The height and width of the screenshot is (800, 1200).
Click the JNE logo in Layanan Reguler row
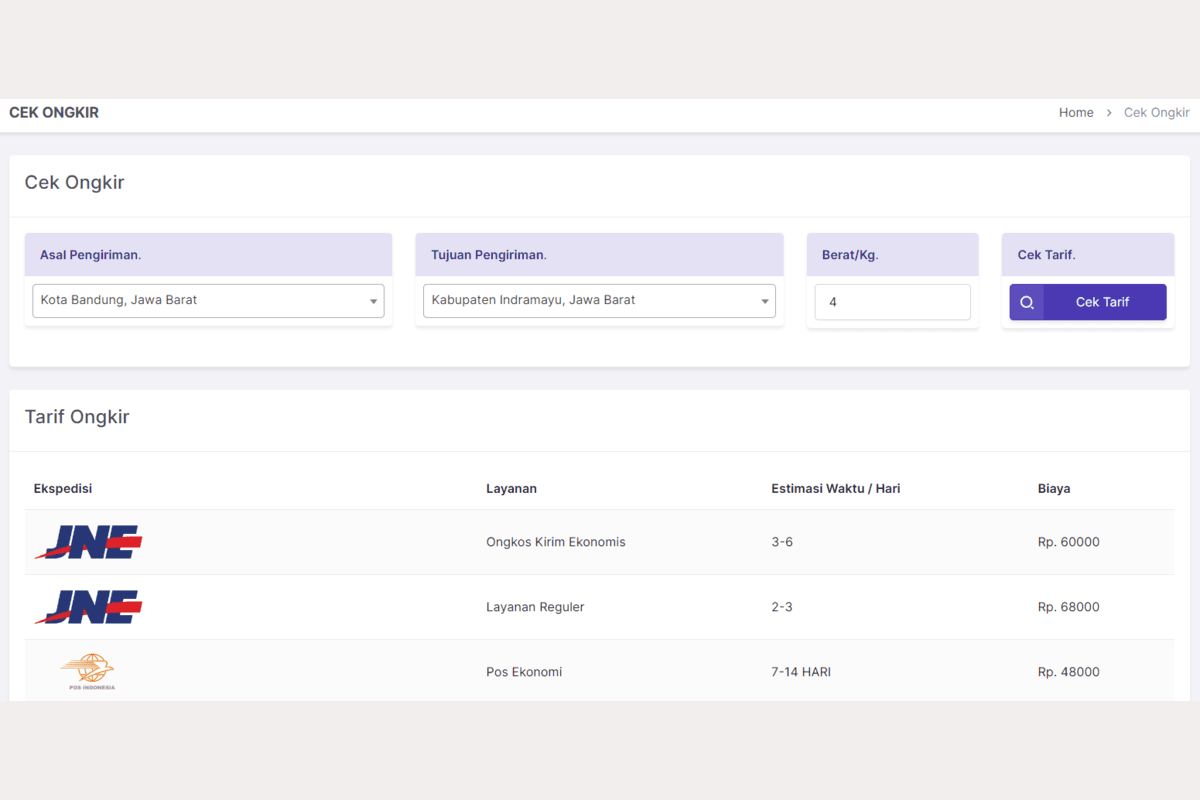tap(88, 607)
